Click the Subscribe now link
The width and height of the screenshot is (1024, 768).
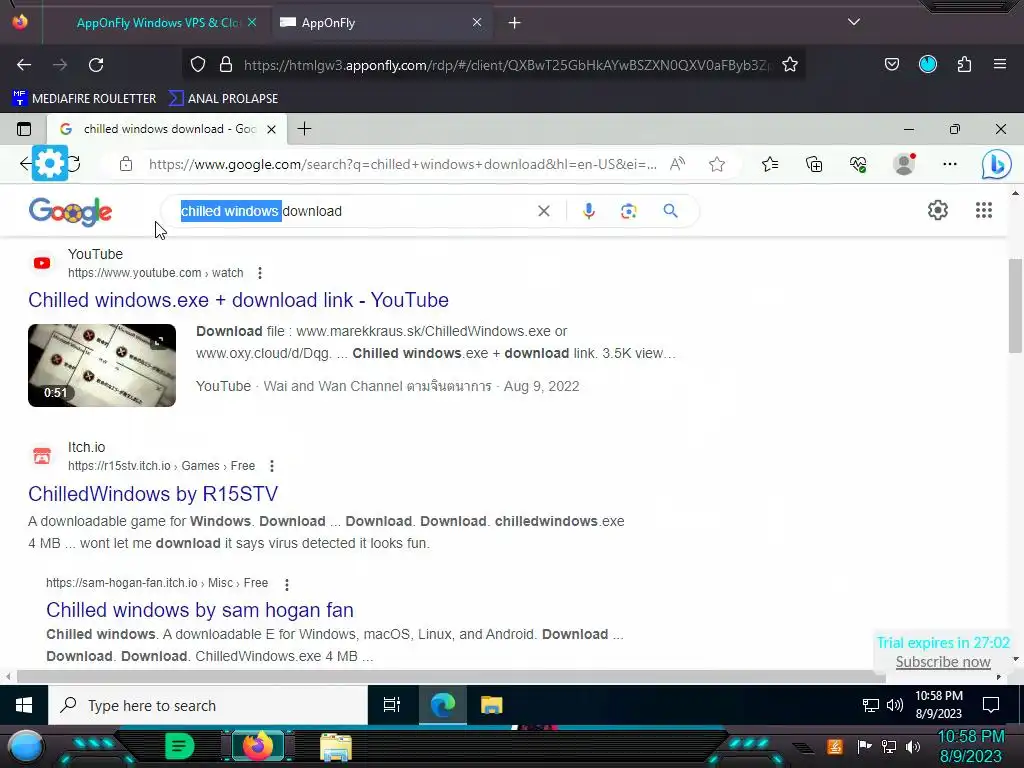(943, 662)
